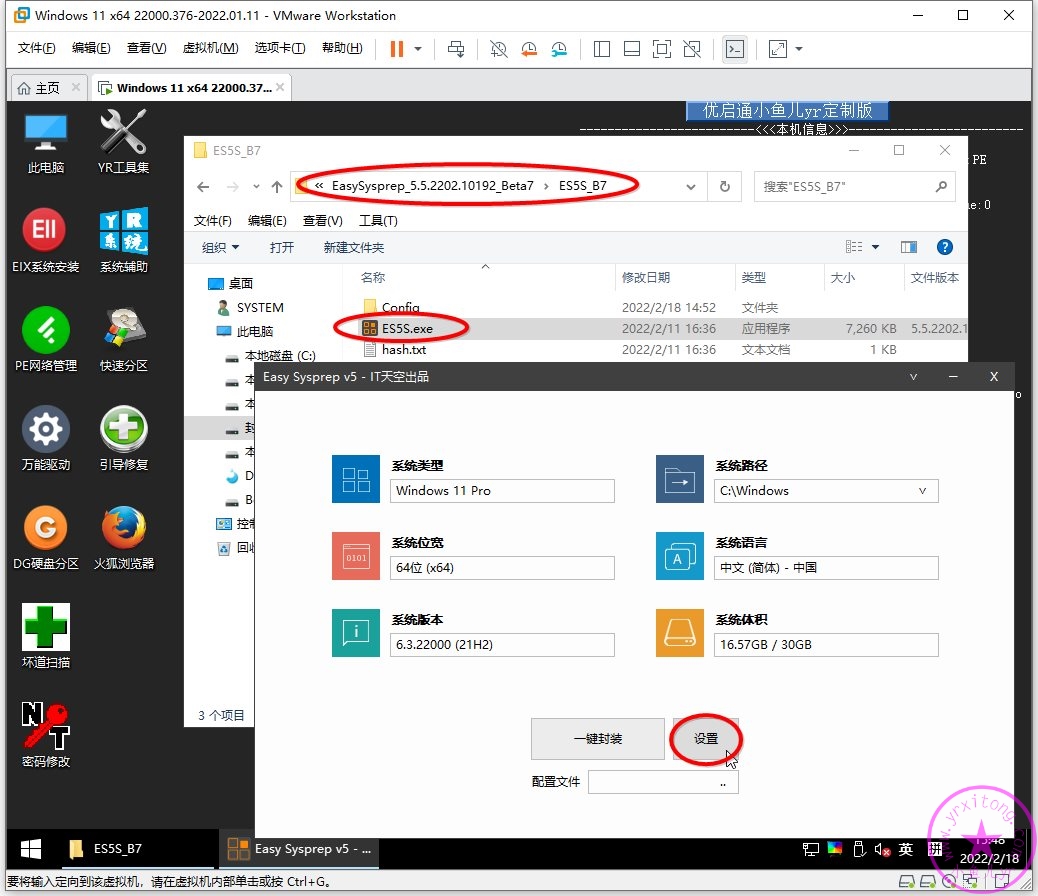Click the volume muted tray icon
The image size is (1038, 896).
pos(882,849)
